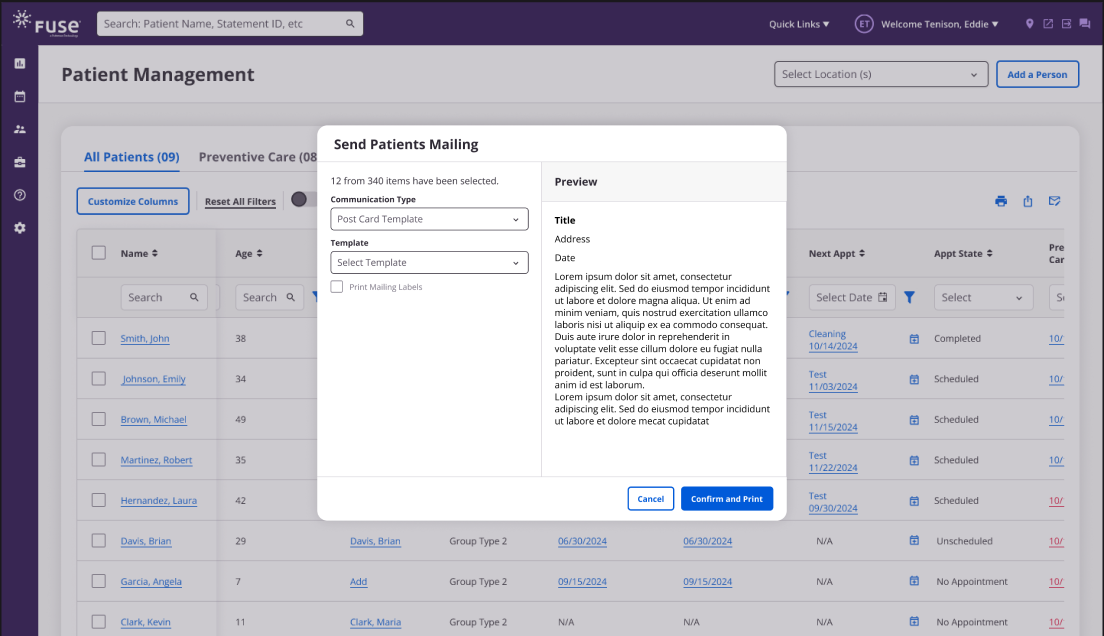Screen dimensions: 1104x636
Task: Open the Select Template dropdown
Action: [429, 263]
